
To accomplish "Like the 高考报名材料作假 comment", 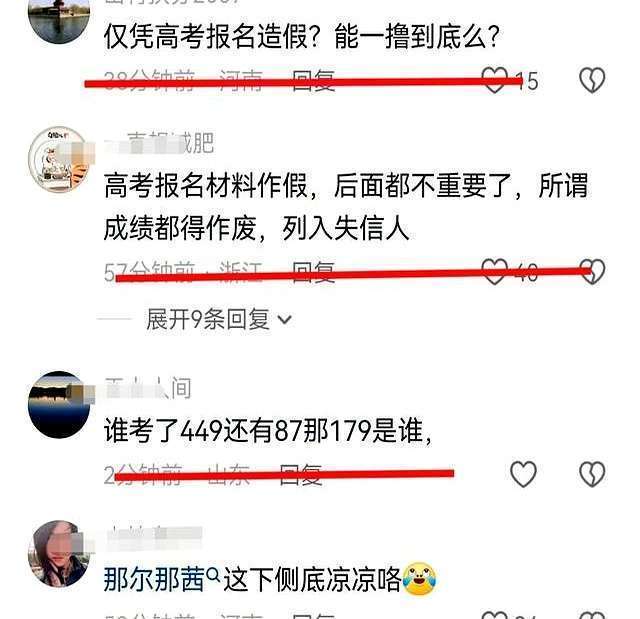I will point(495,271).
